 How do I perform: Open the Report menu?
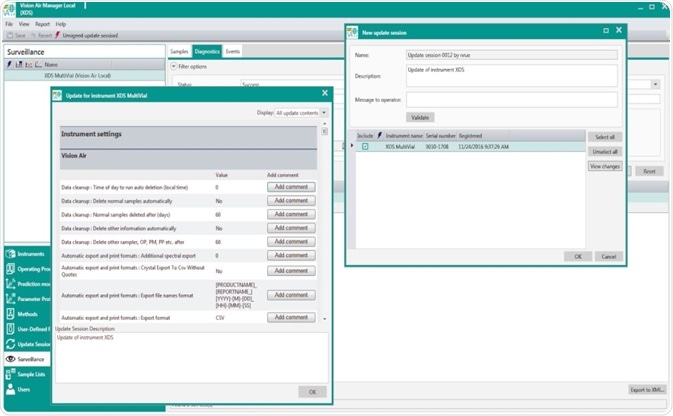(x=42, y=24)
